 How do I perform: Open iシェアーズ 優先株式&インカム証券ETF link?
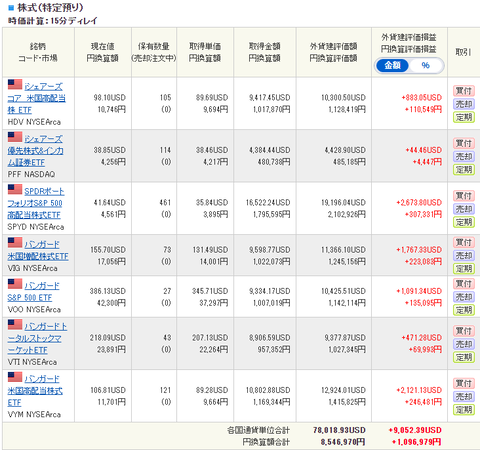click(36, 151)
